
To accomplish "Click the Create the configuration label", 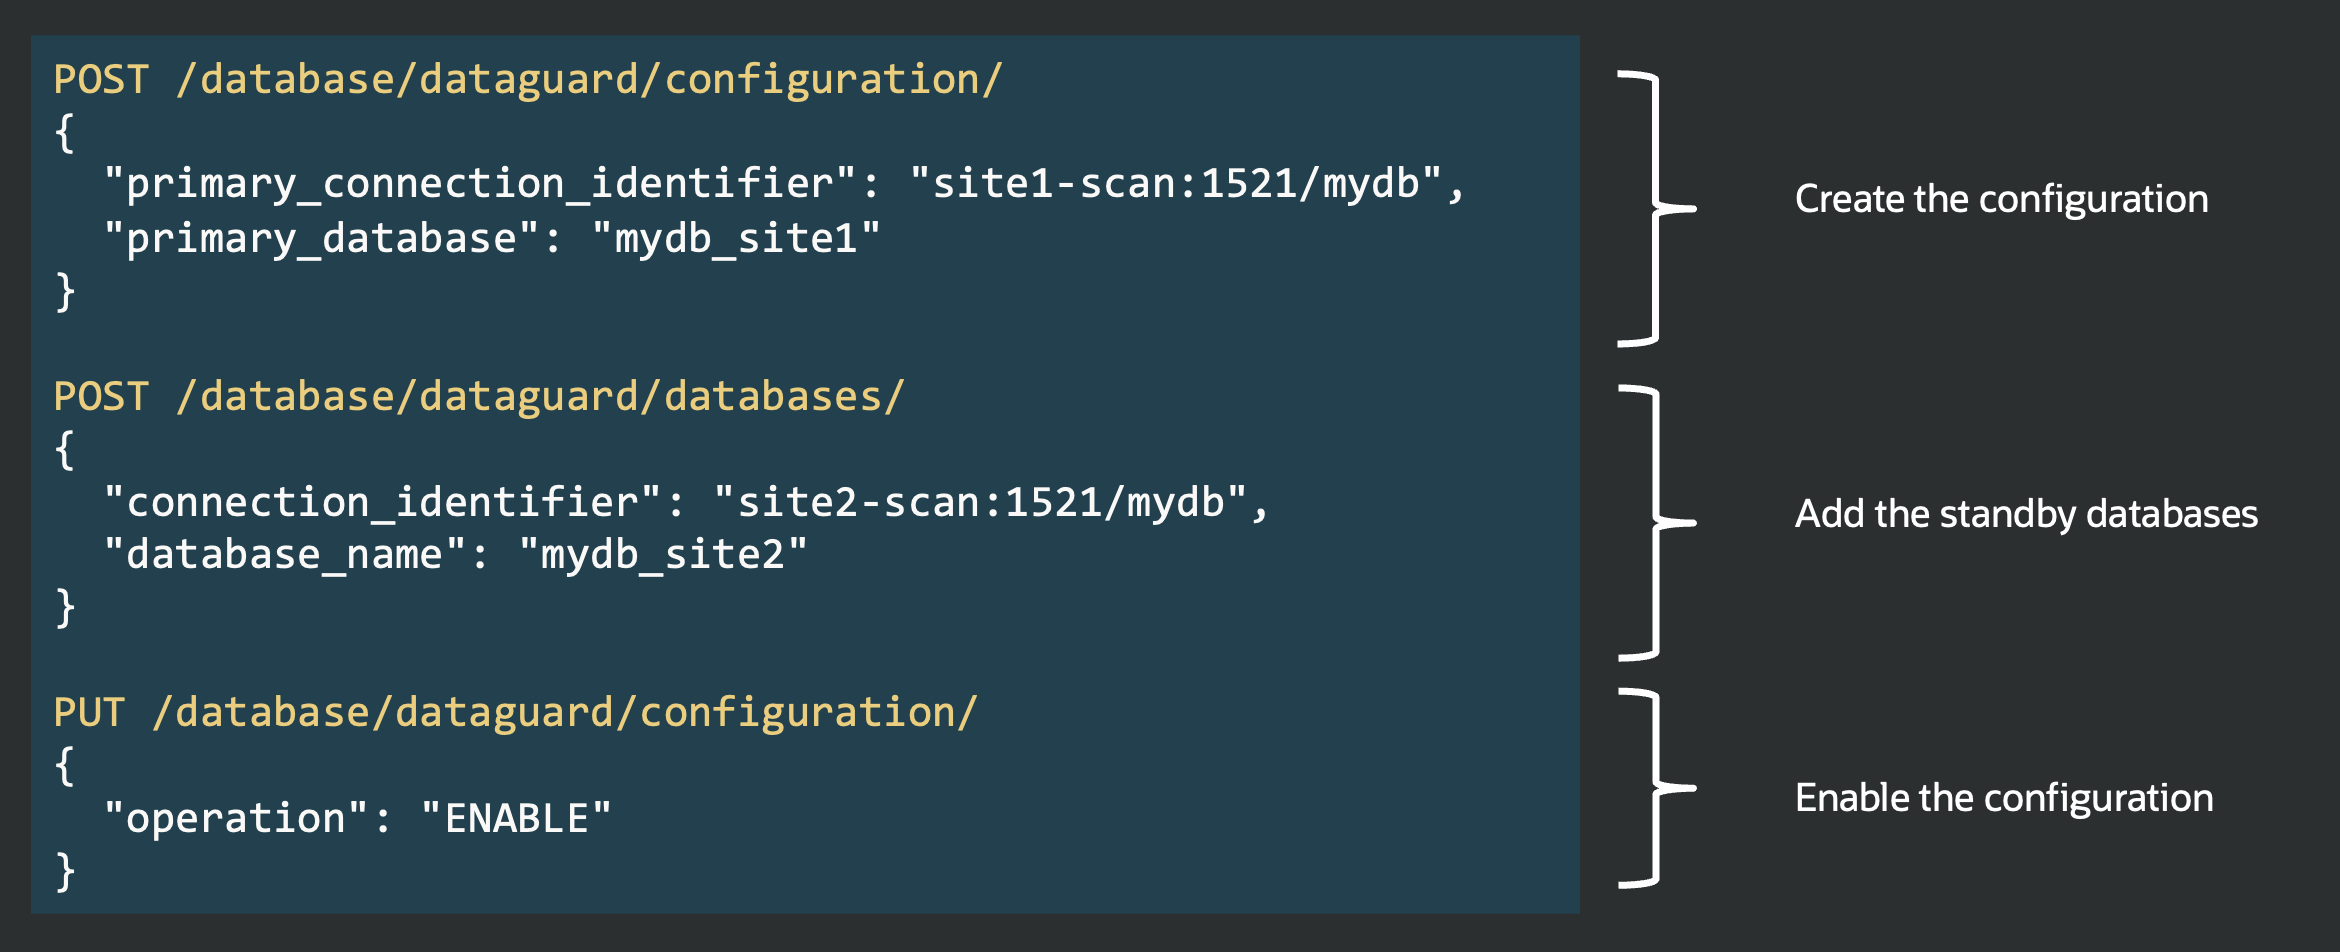I will [2001, 199].
